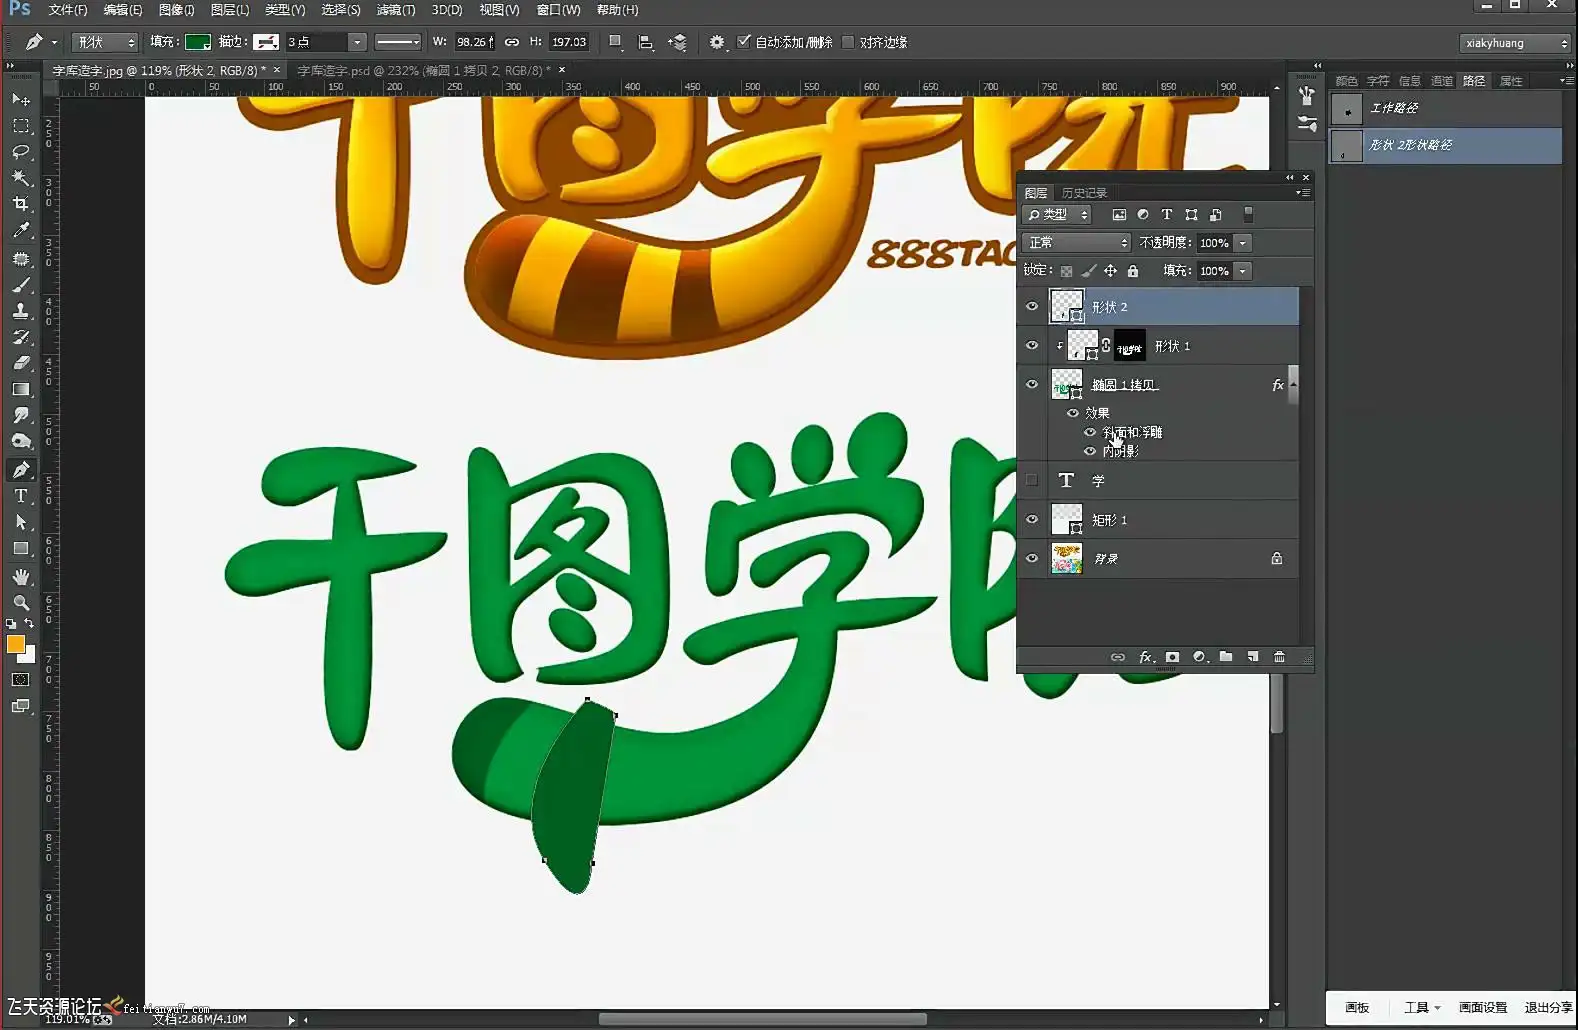Hide the 背景 layer
Screen dimensions: 1578x1030
(x=1032, y=559)
